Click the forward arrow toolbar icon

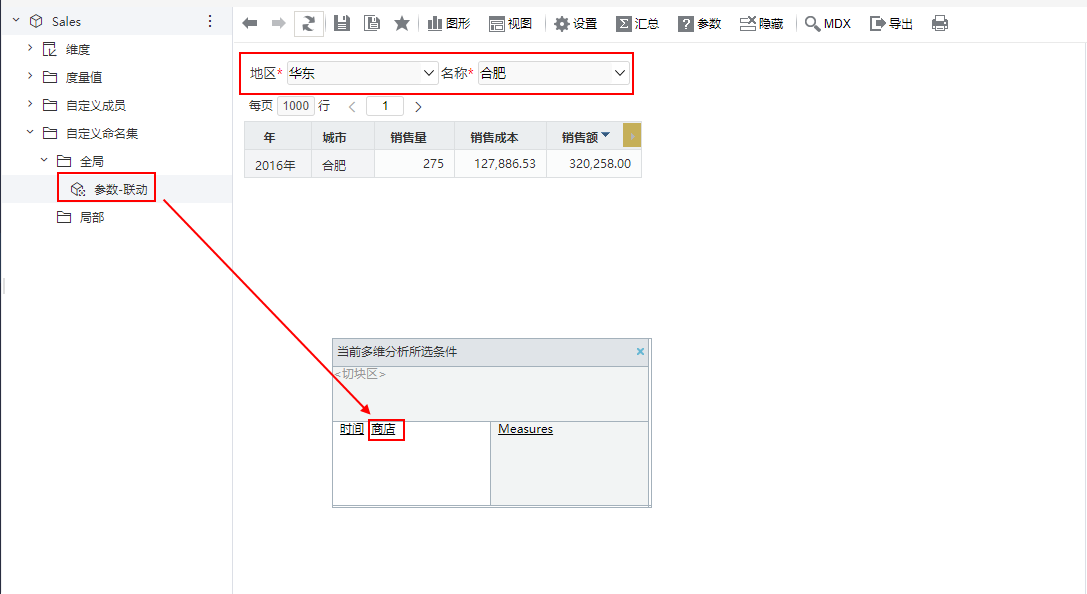click(279, 24)
